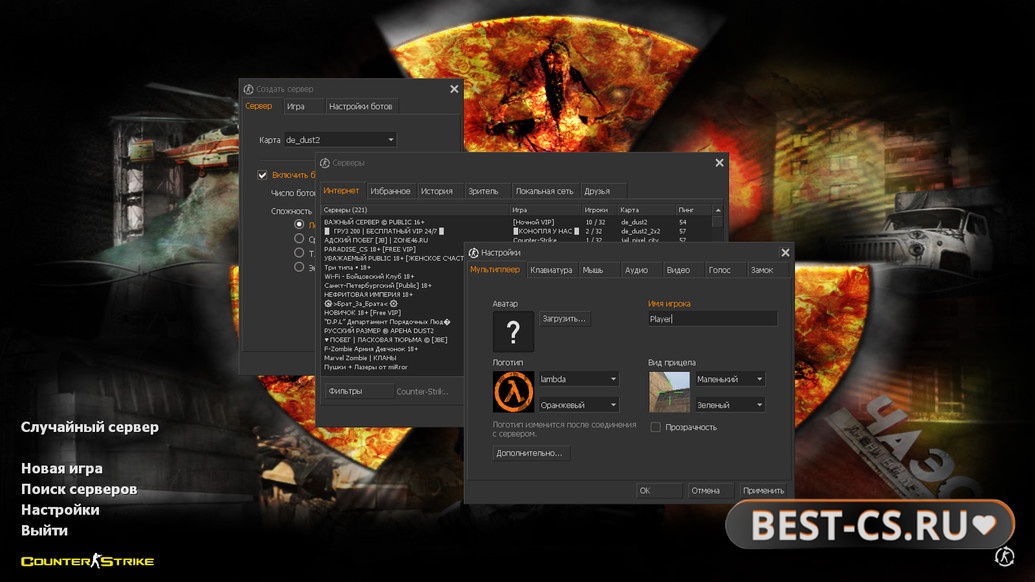Click the small soldier icon at bottom right corner

click(1005, 556)
